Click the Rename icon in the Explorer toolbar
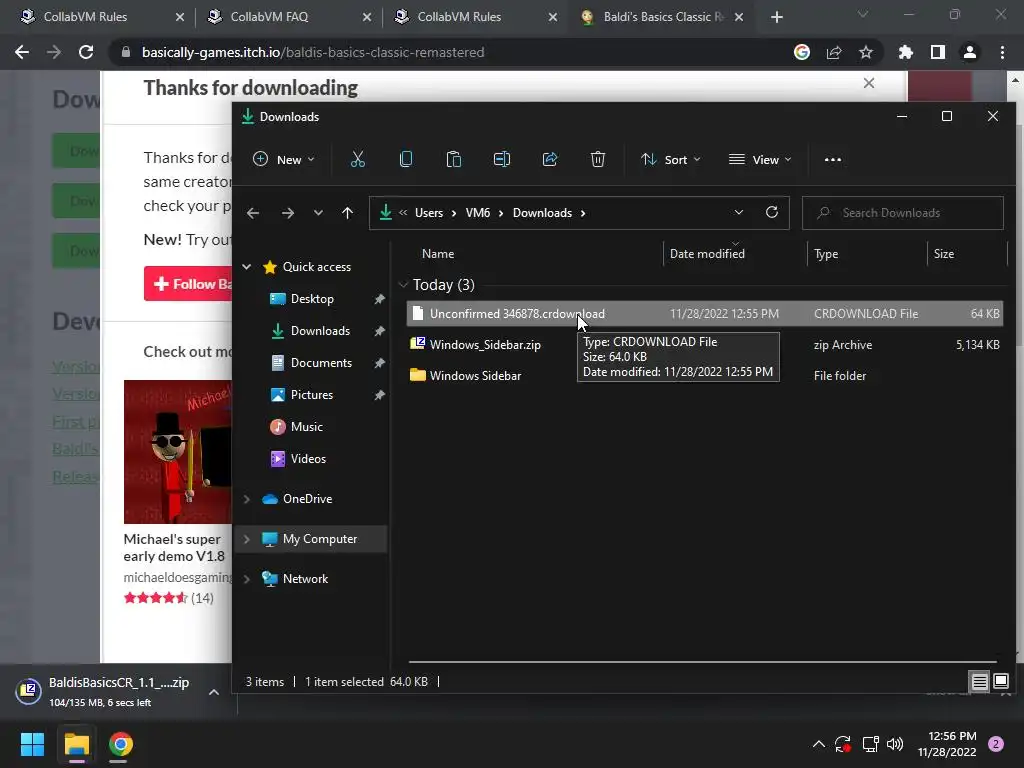Viewport: 1024px width, 768px height. pyautogui.click(x=502, y=159)
